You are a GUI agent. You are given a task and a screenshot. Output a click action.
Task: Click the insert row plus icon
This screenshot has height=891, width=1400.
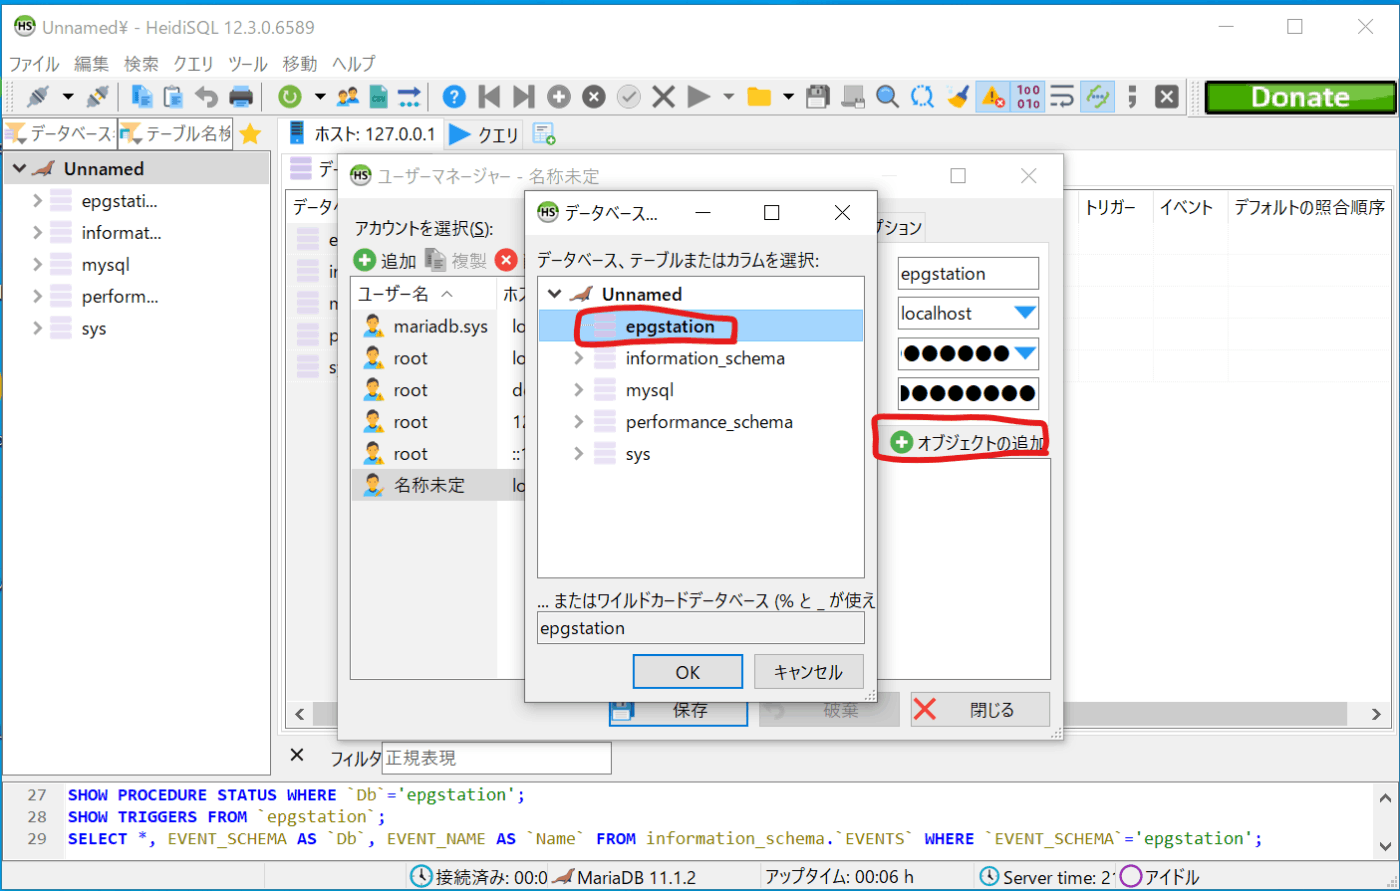click(x=559, y=97)
